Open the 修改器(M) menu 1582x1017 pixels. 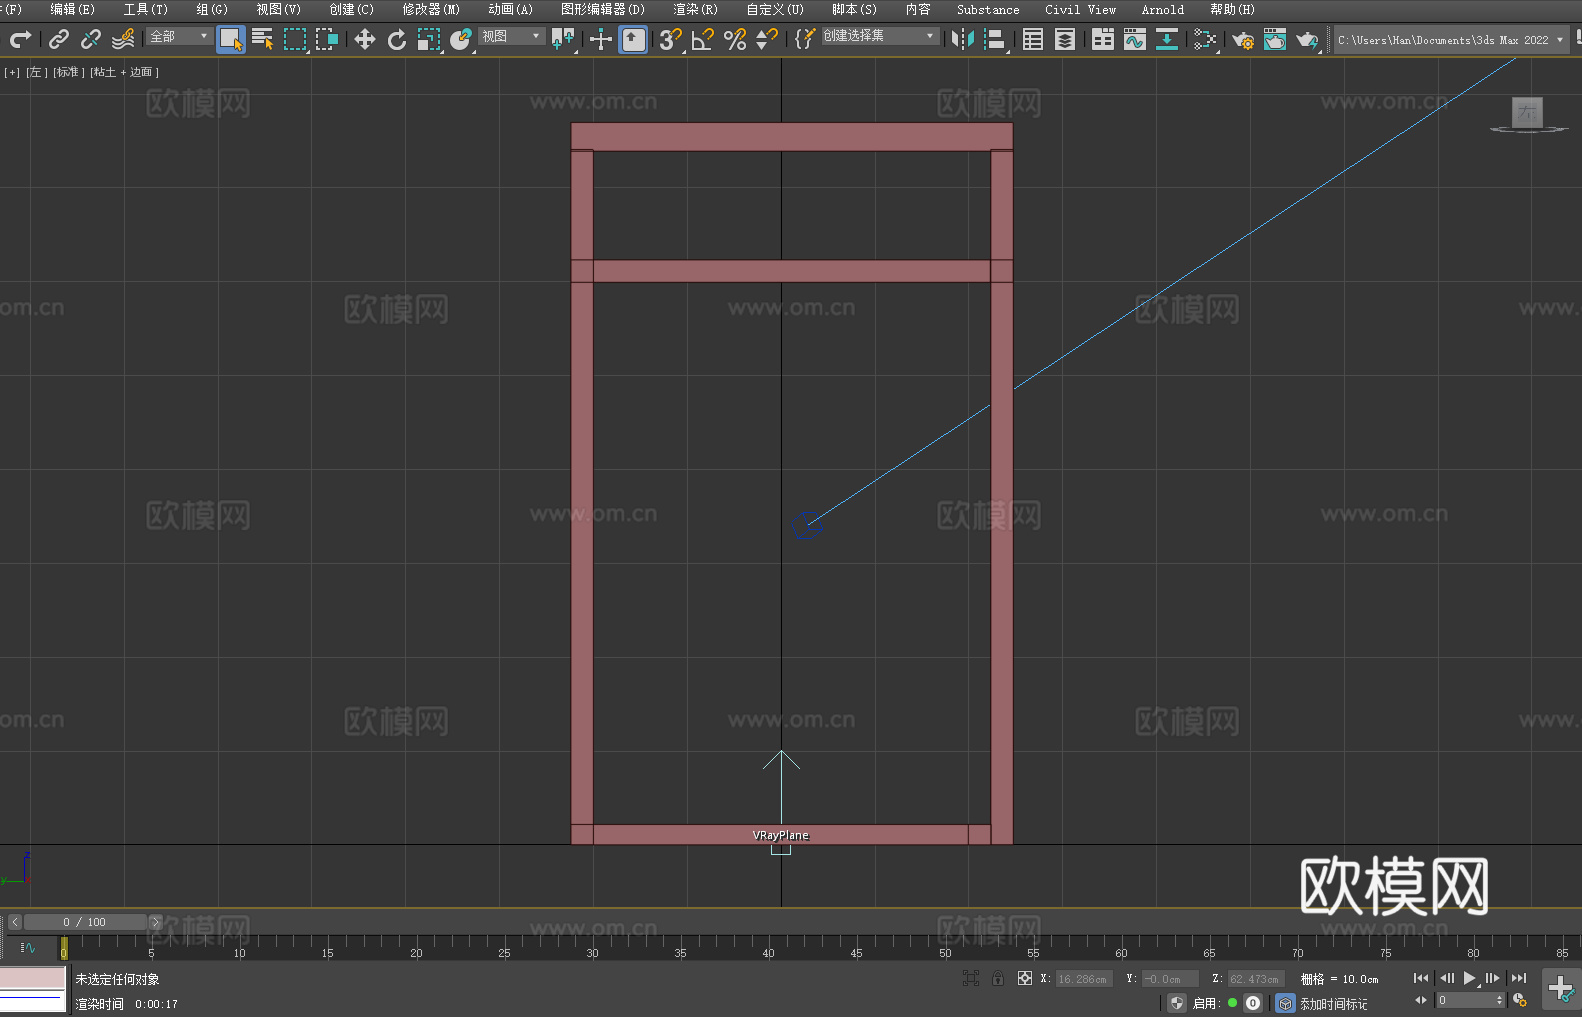[x=431, y=9]
